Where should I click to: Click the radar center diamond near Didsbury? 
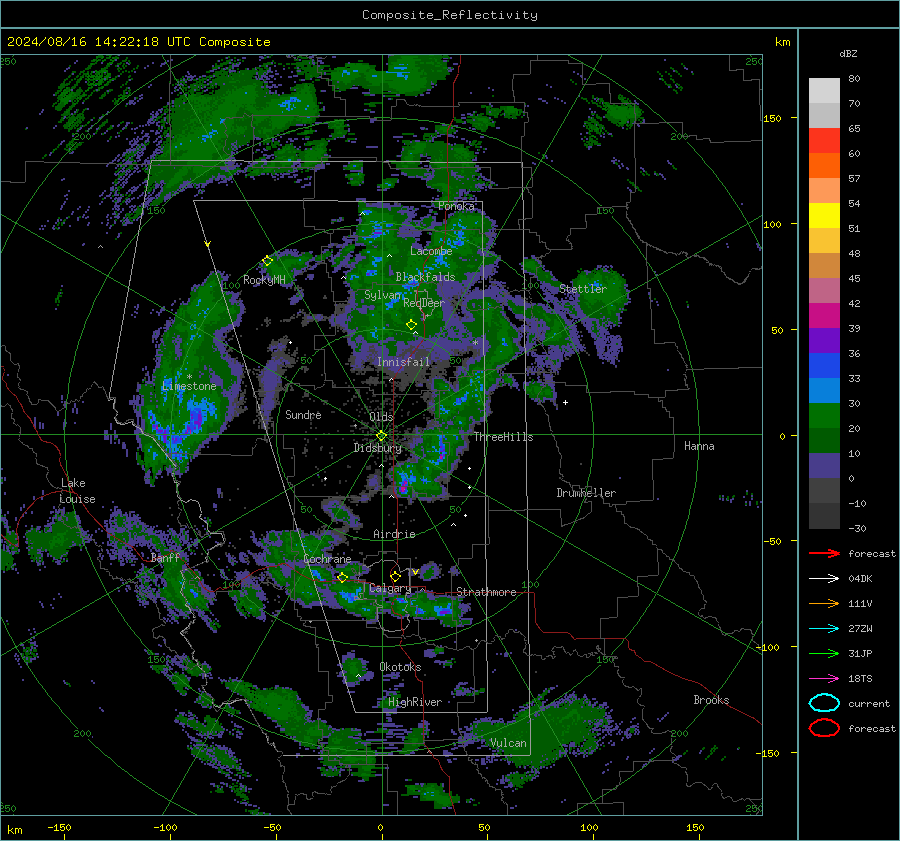[x=381, y=436]
